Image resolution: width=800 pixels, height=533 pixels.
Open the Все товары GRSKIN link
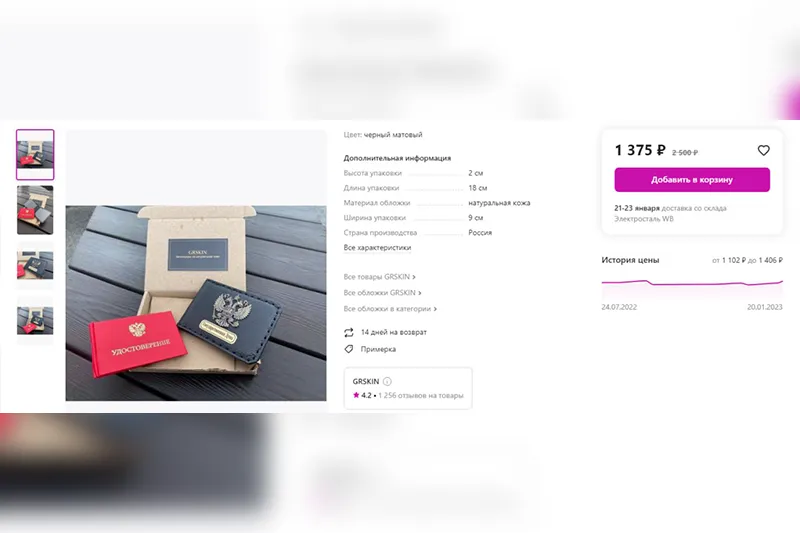pos(379,276)
